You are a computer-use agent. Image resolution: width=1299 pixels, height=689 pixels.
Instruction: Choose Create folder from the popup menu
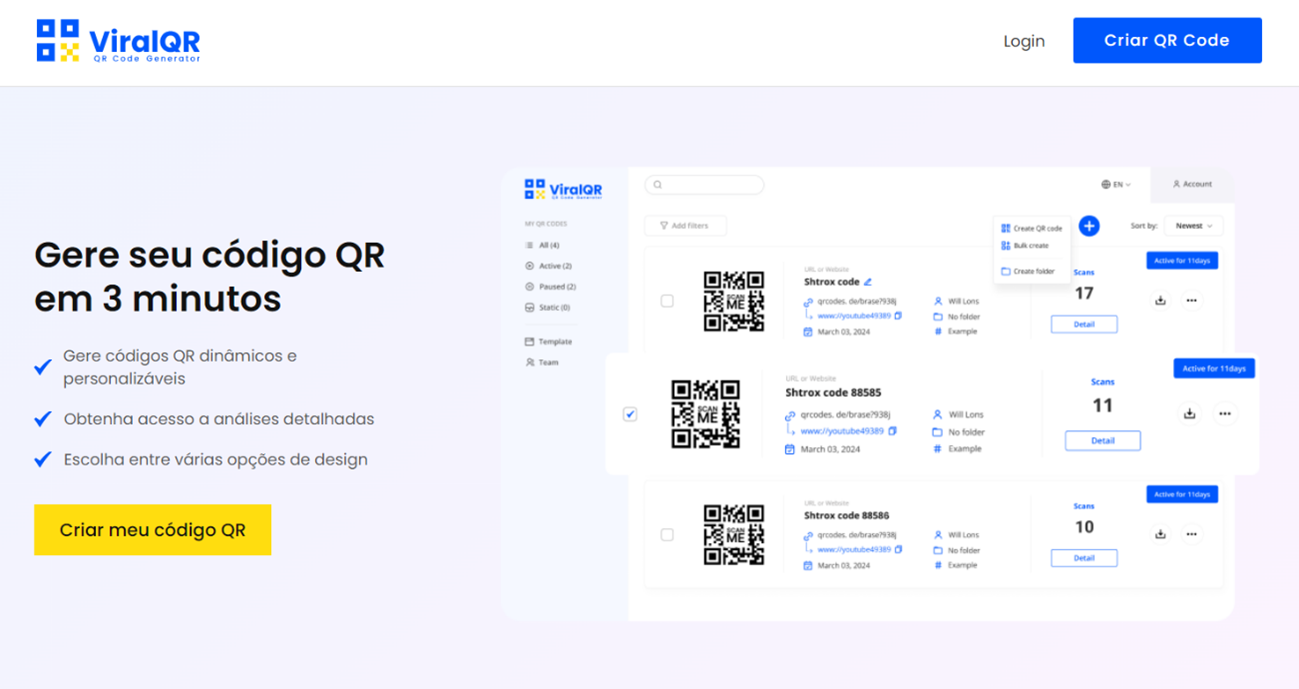pyautogui.click(x=1028, y=271)
